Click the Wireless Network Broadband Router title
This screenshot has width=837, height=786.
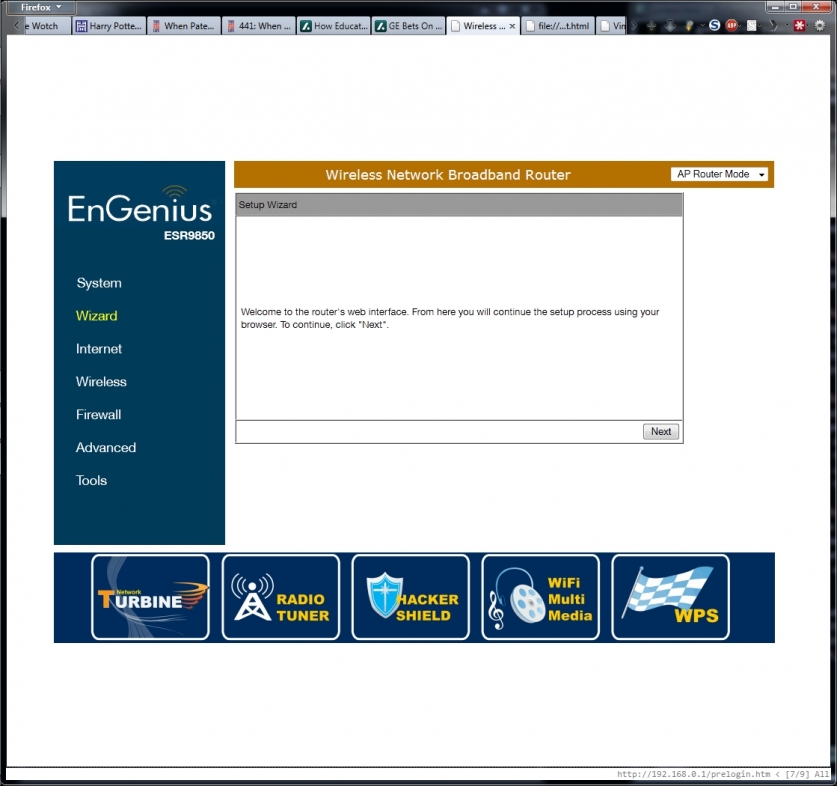click(x=448, y=175)
